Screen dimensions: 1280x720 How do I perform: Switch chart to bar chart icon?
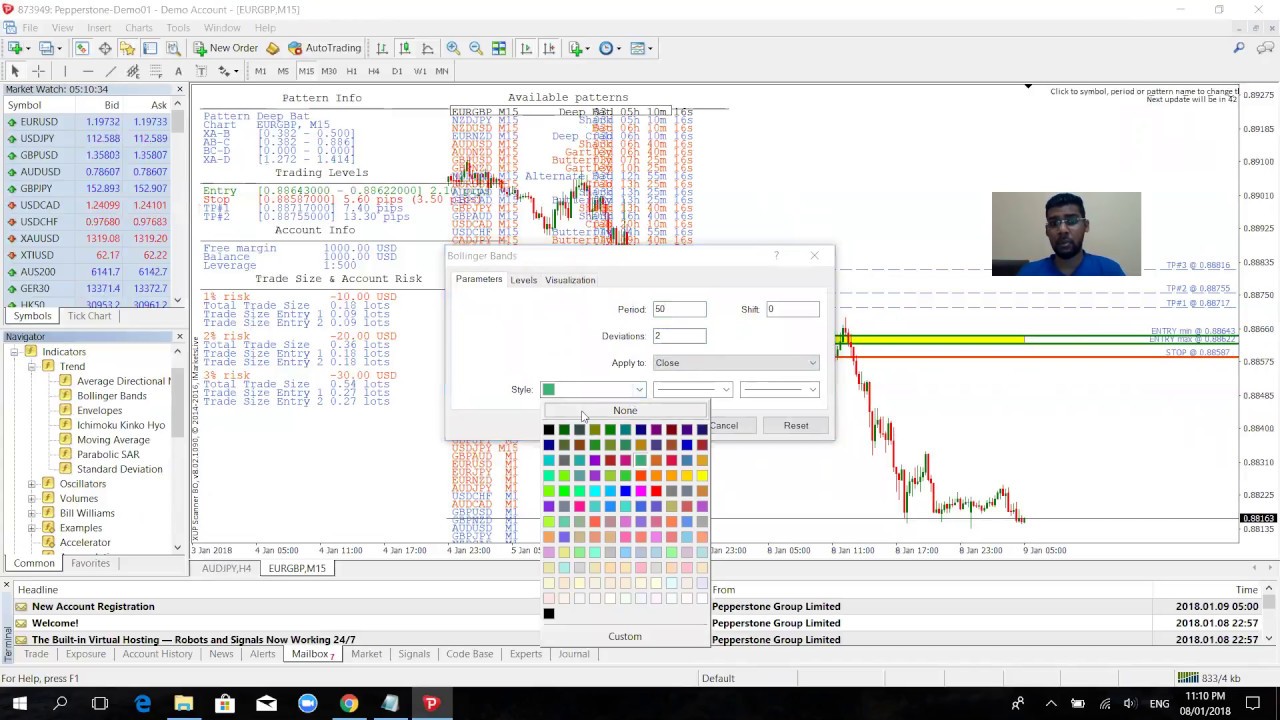pyautogui.click(x=381, y=48)
